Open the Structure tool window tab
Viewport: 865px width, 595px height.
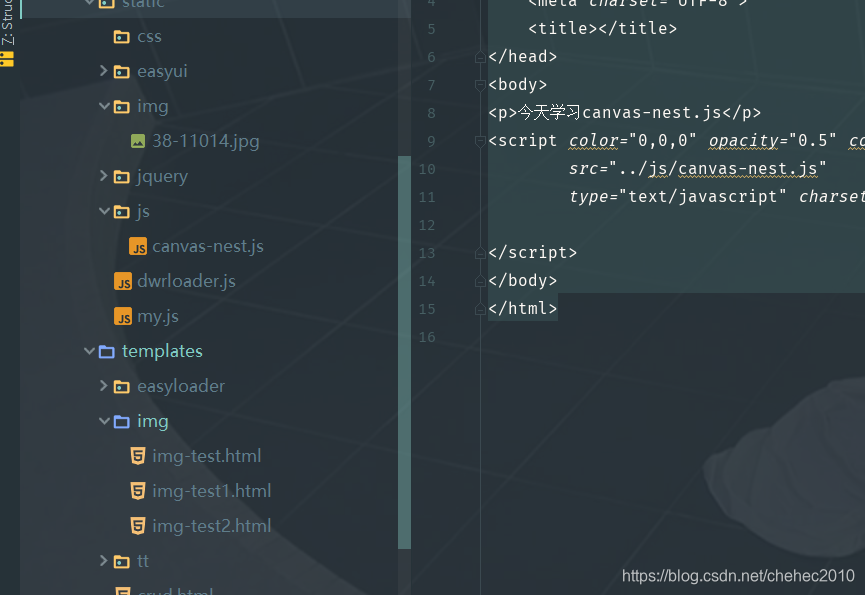[x=7, y=22]
